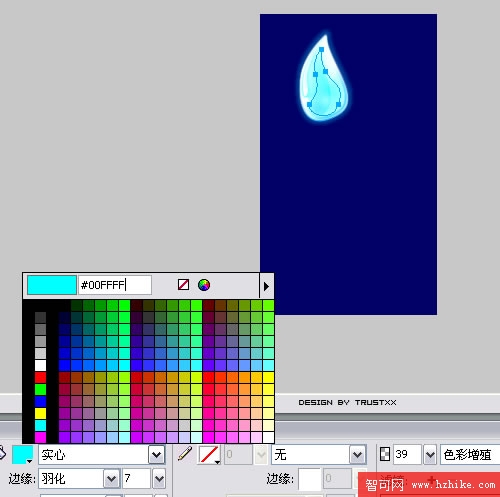Click the hex color field showing #00FFFF
500x497 pixels.
point(115,285)
